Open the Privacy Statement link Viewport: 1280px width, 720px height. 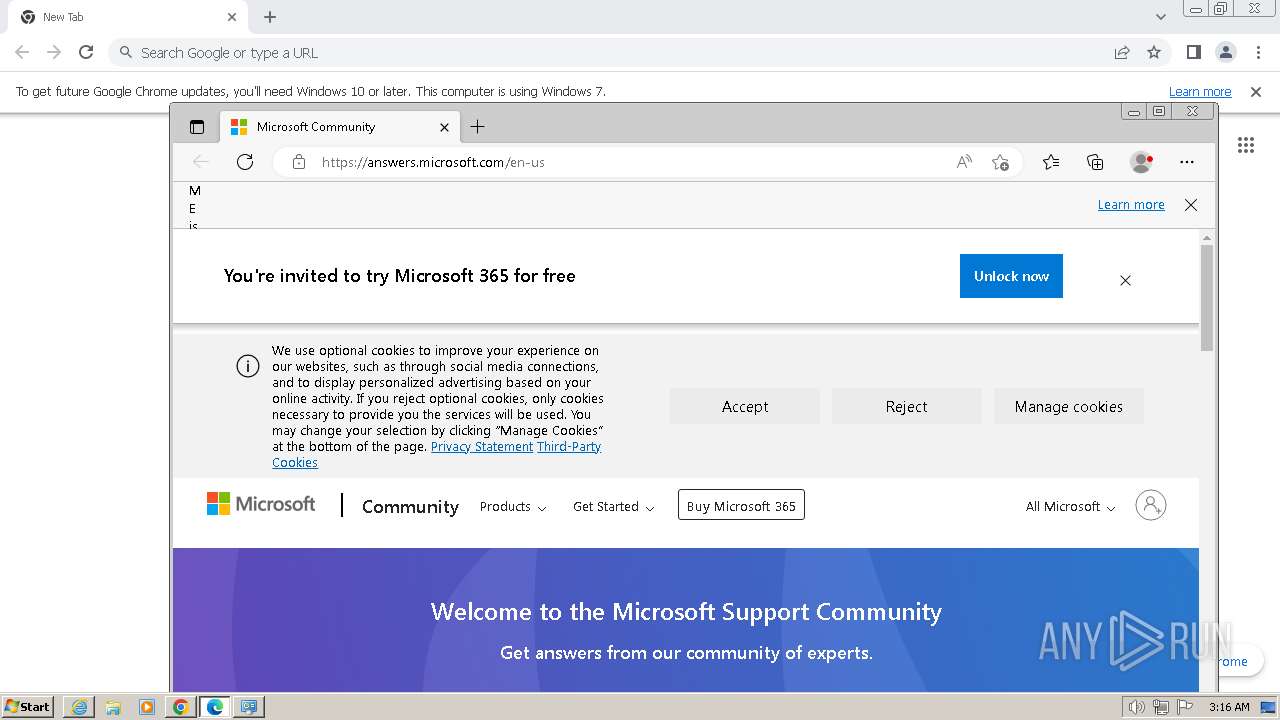coord(482,447)
